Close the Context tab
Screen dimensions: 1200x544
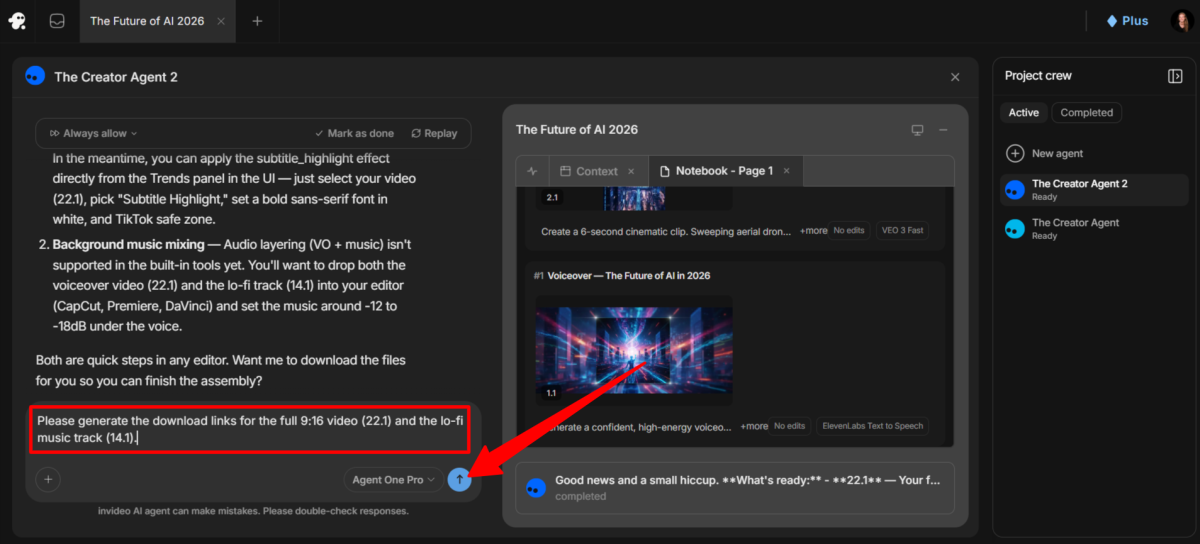(x=631, y=171)
